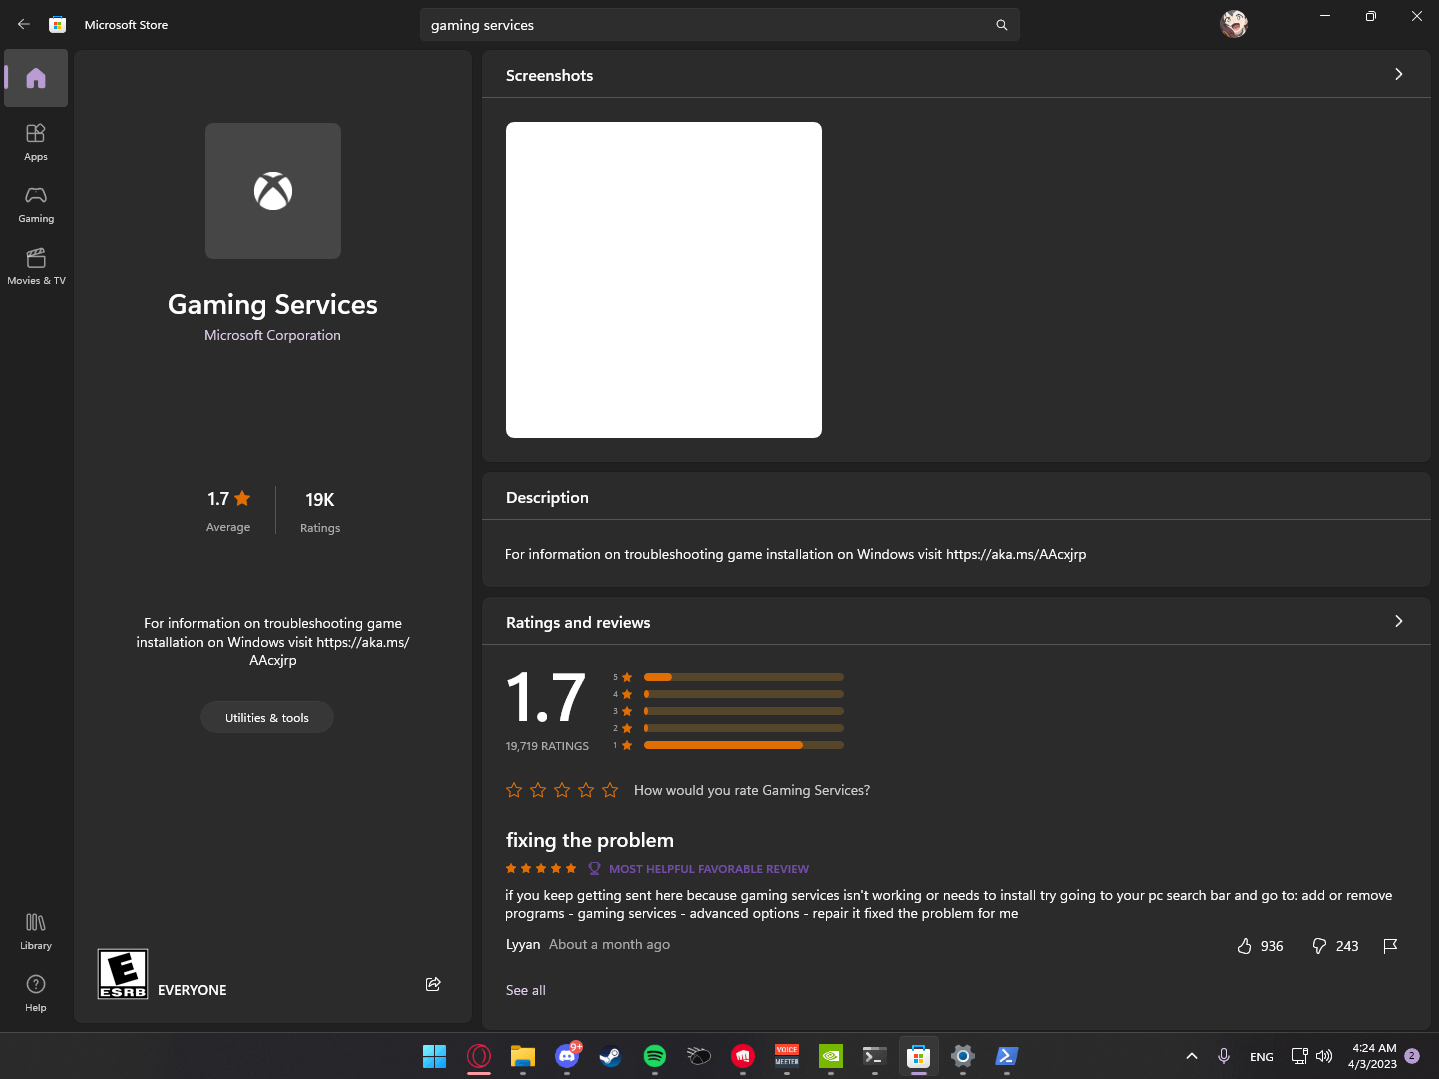Rate Gaming Services four stars
Image resolution: width=1439 pixels, height=1079 pixels.
click(586, 790)
